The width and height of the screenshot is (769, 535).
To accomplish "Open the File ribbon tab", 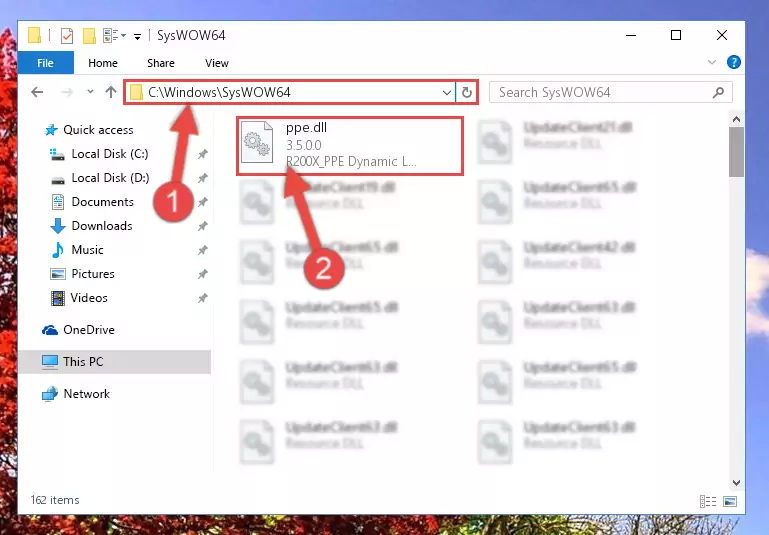I will click(x=46, y=63).
